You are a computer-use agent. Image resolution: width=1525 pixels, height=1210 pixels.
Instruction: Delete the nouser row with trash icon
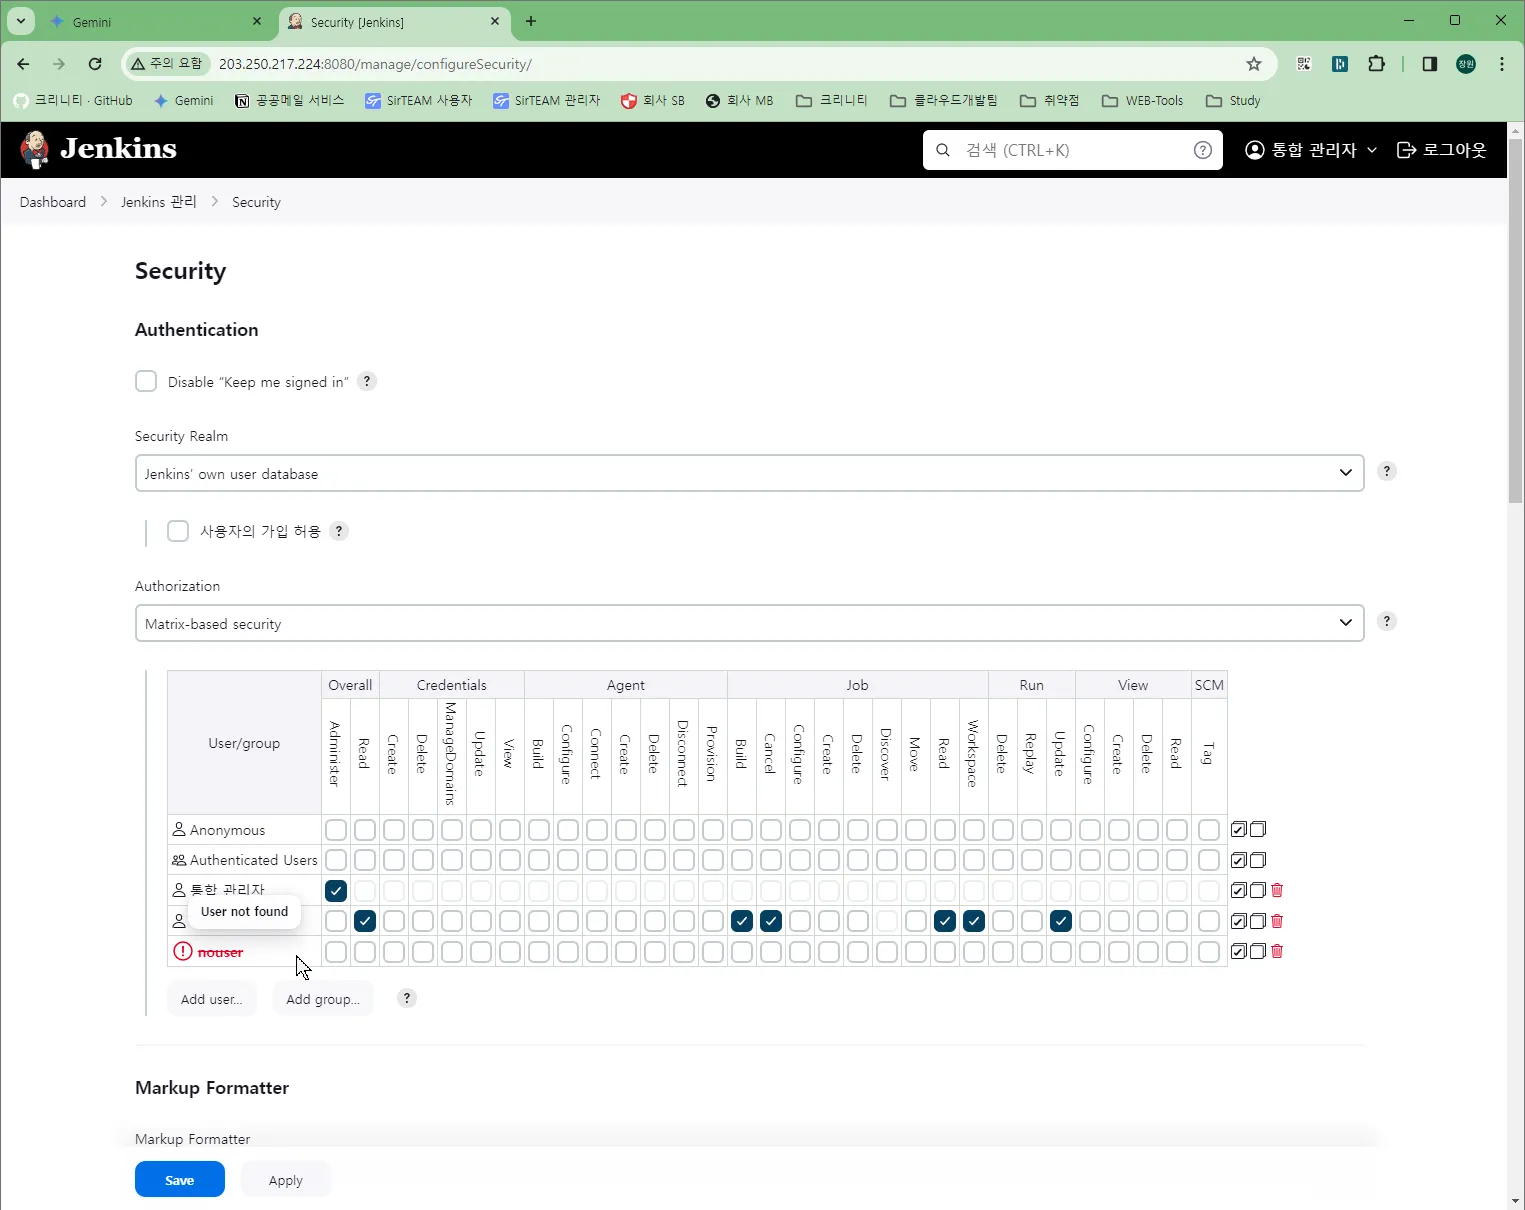click(1277, 951)
